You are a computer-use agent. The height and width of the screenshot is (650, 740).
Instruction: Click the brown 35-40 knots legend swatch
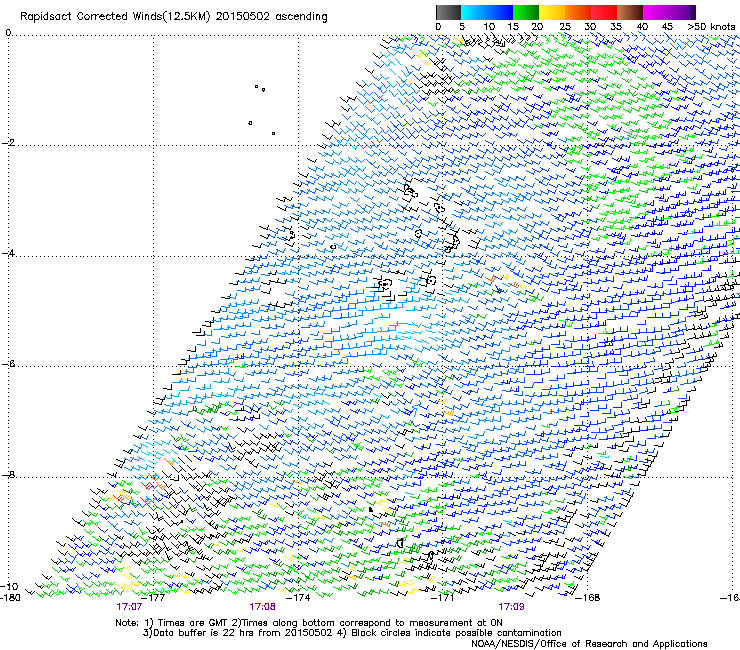[630, 12]
